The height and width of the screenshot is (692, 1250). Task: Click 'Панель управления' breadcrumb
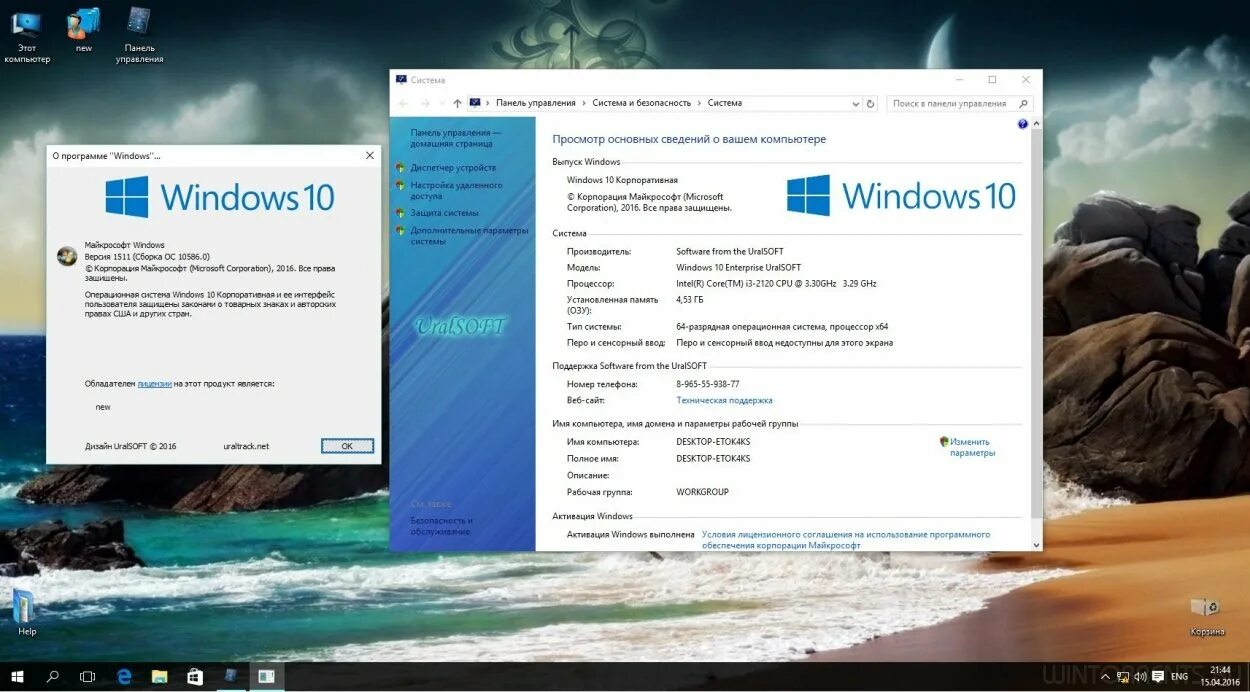(535, 103)
